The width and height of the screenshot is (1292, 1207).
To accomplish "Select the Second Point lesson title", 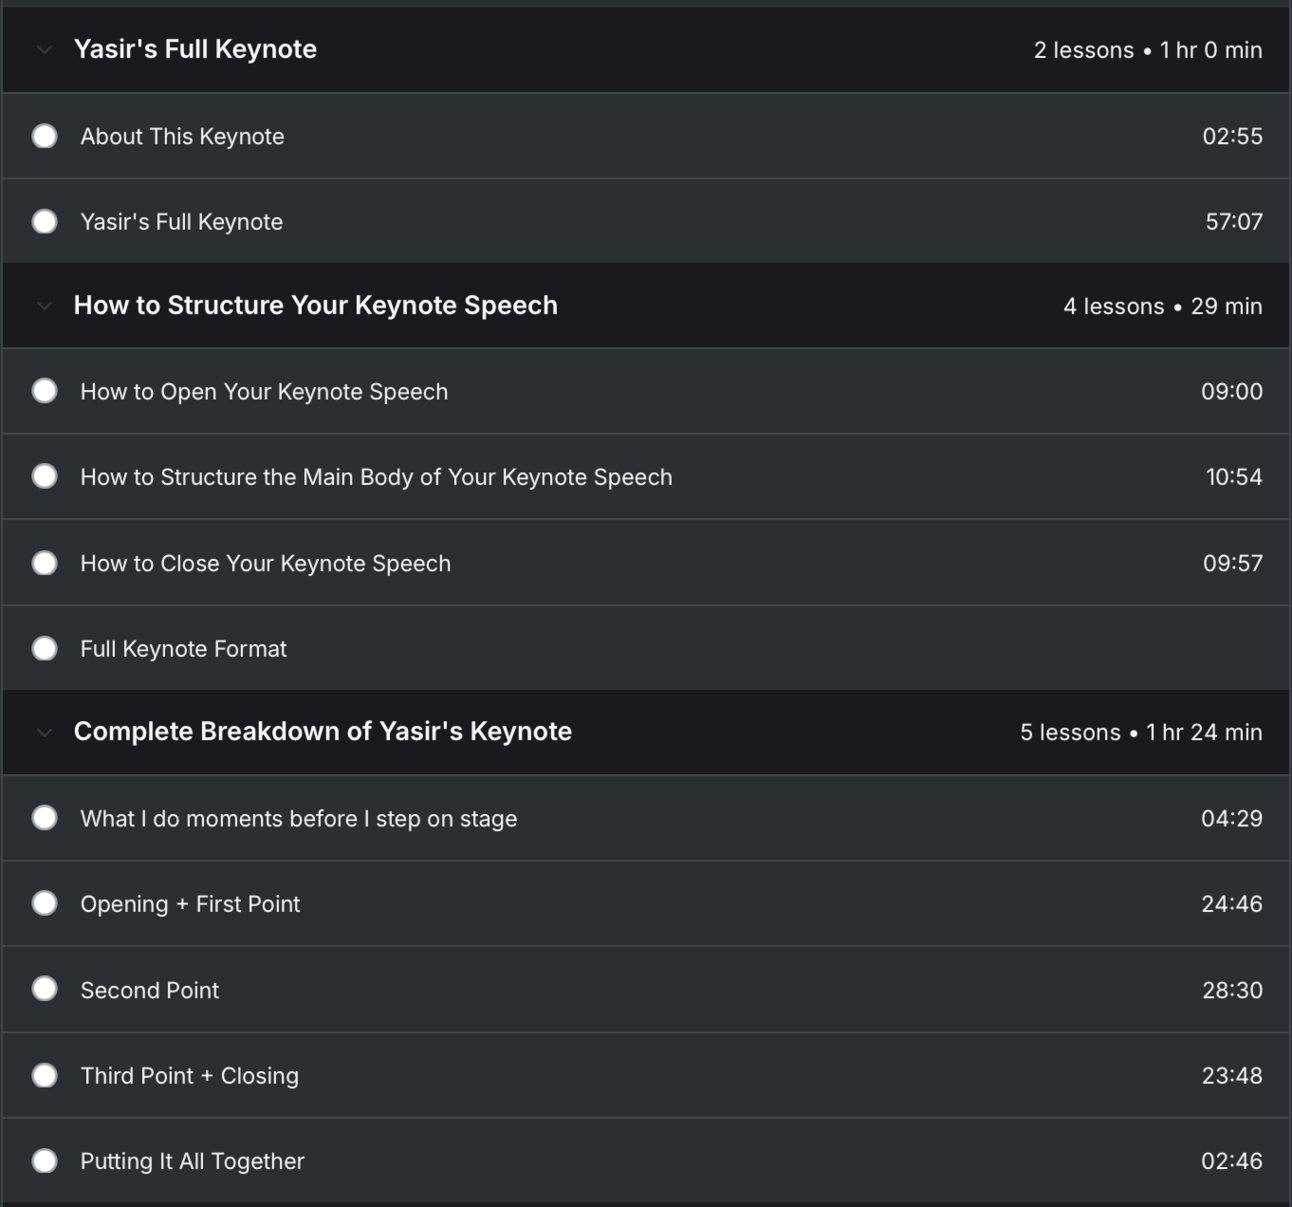I will click(x=149, y=990).
